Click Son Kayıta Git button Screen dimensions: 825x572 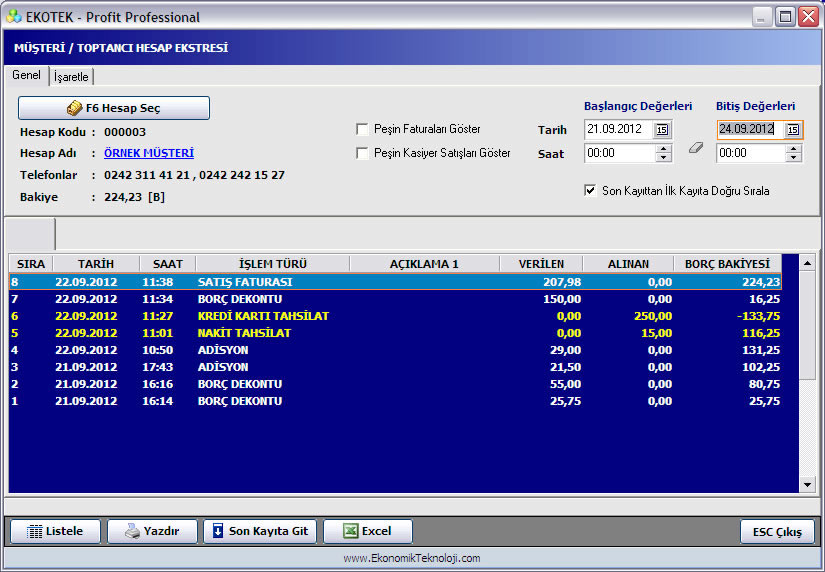(x=260, y=531)
